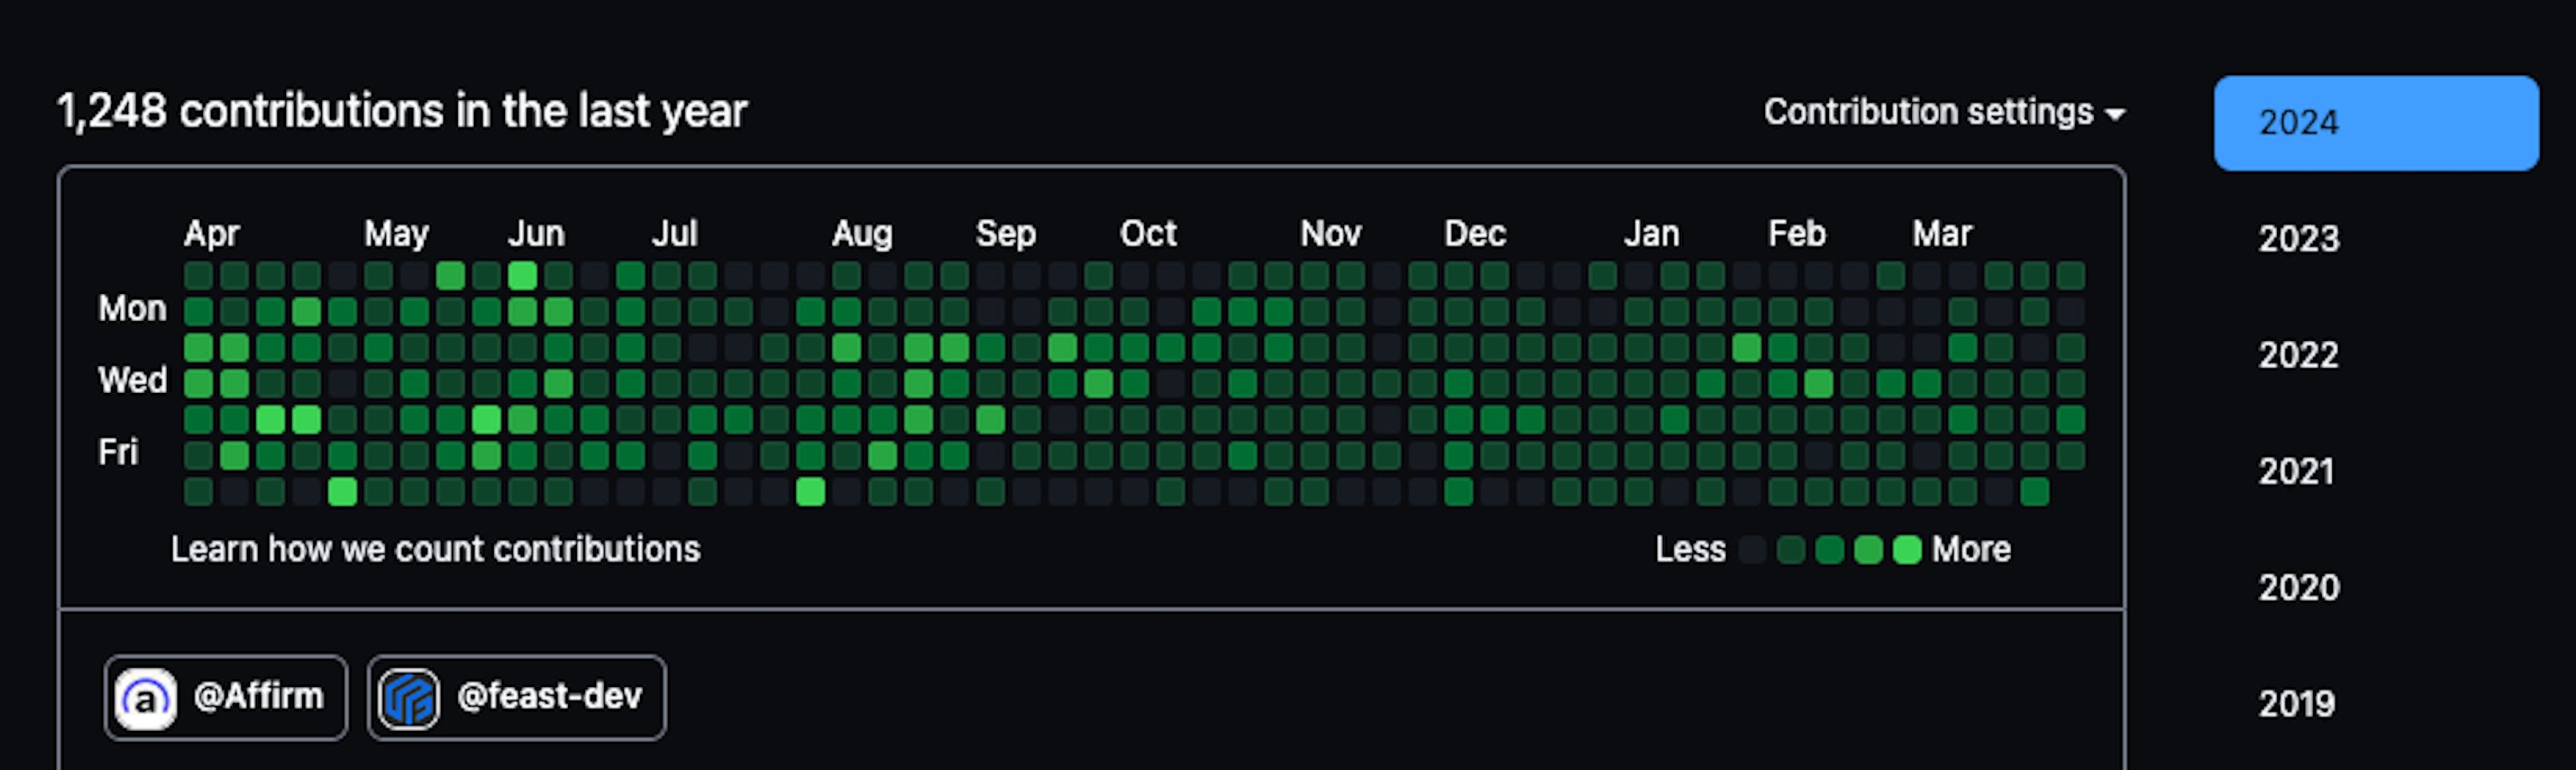Open the @feast-dev organization badge

coord(516,697)
